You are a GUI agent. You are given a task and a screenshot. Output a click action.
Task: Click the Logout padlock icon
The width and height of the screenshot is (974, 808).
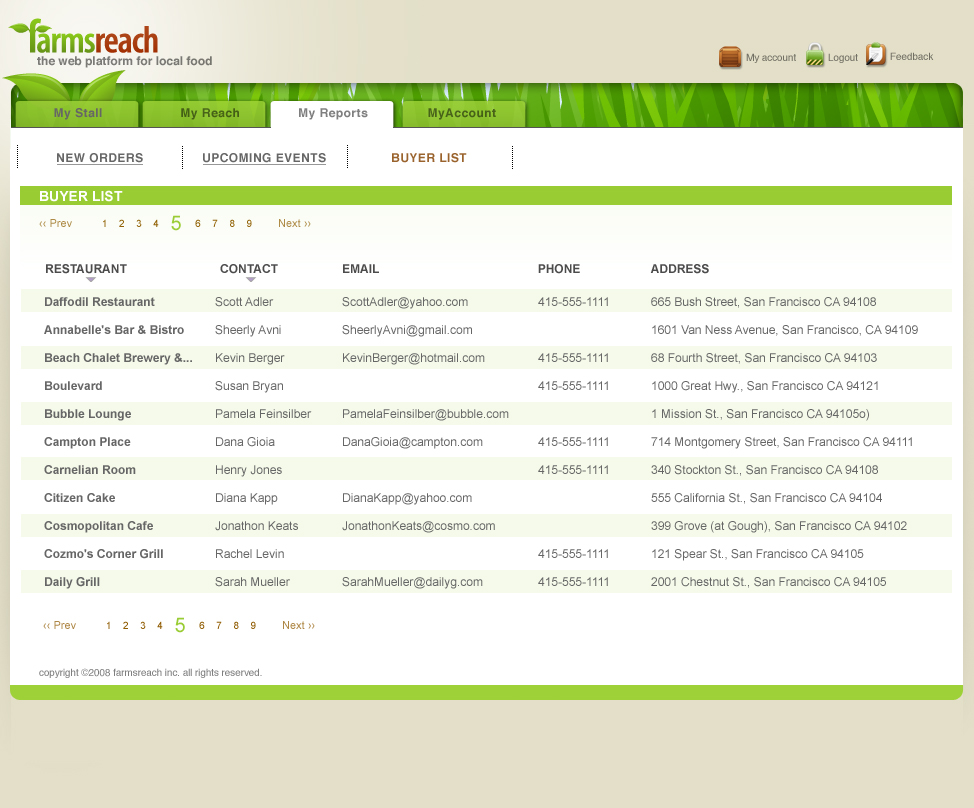[815, 56]
